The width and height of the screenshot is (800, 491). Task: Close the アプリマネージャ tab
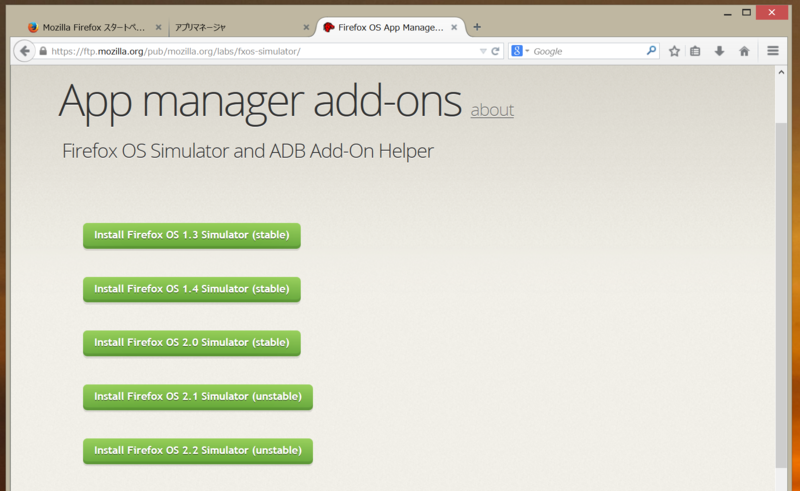point(306,27)
